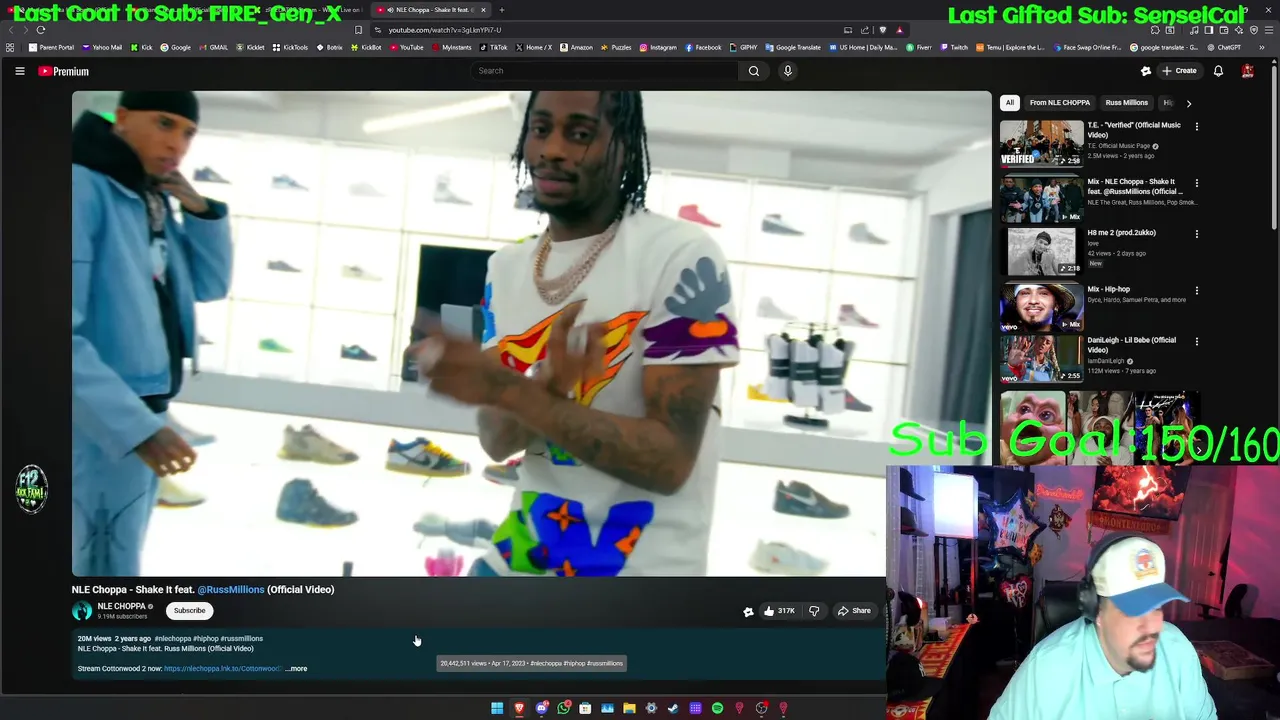The width and height of the screenshot is (1280, 720).
Task: Open Mix - Hip-hop thumbnail
Action: [x=1042, y=308]
